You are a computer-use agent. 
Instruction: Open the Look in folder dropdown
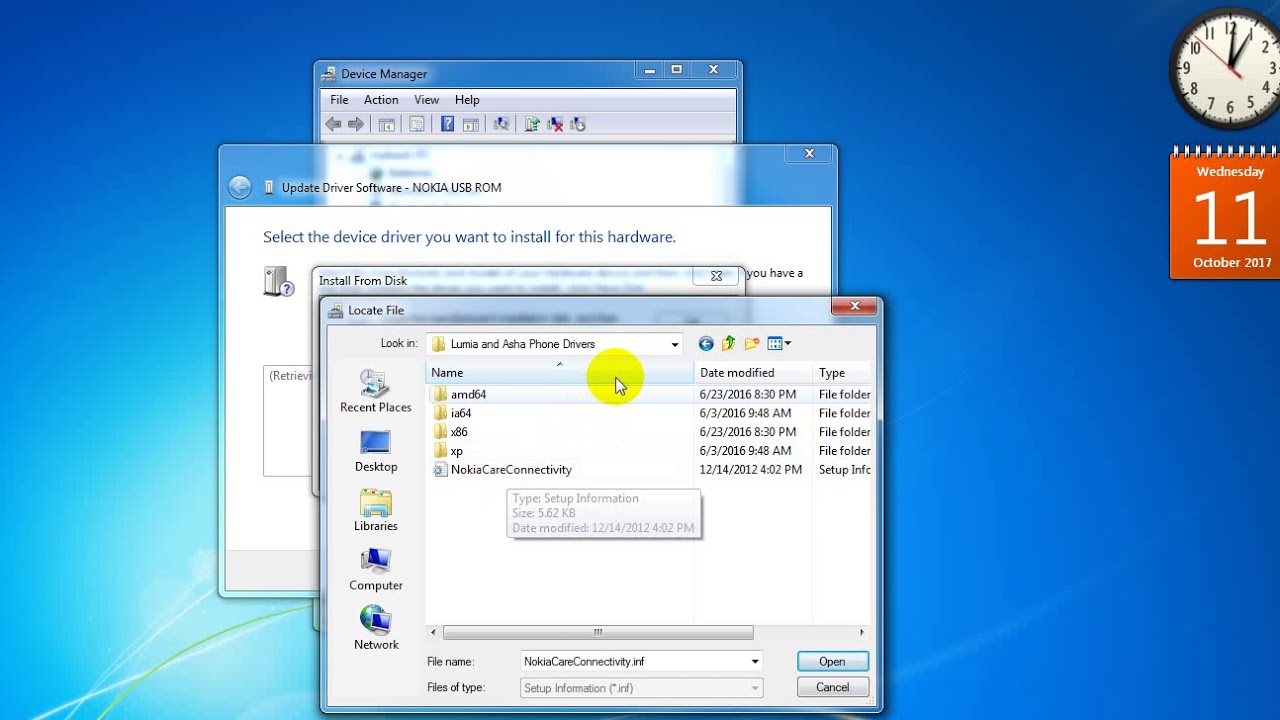point(674,344)
